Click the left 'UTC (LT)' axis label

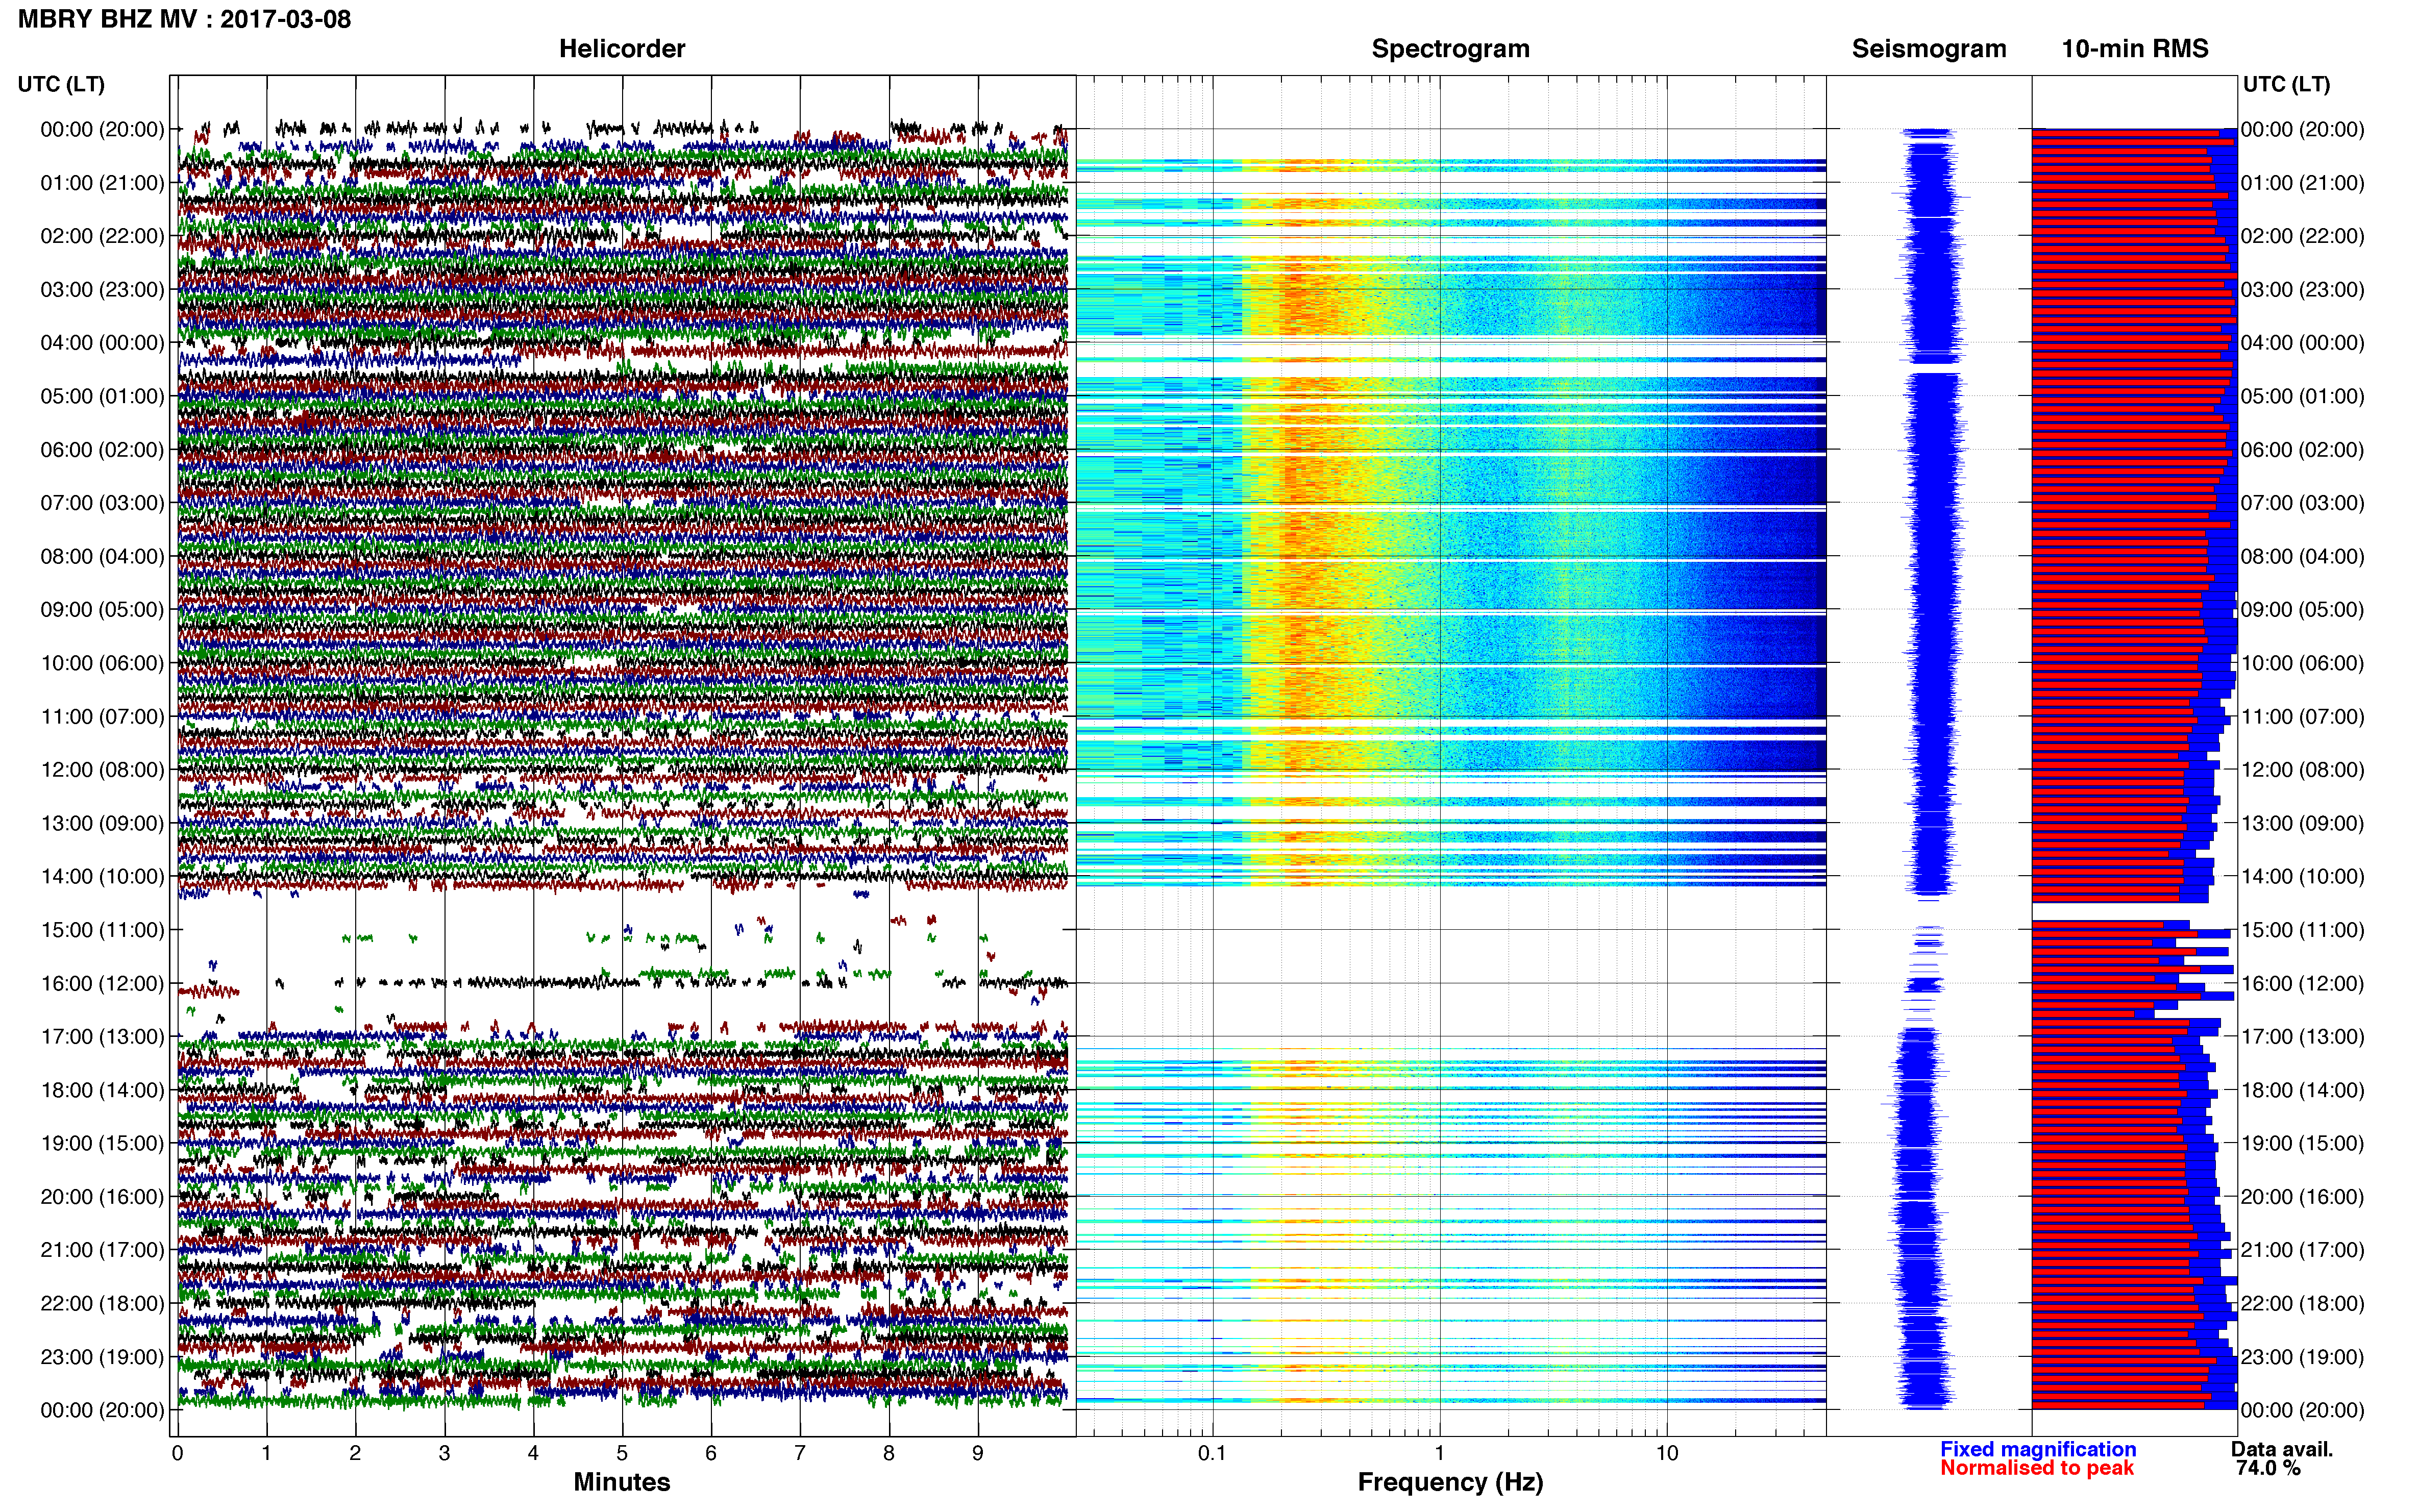(x=61, y=84)
